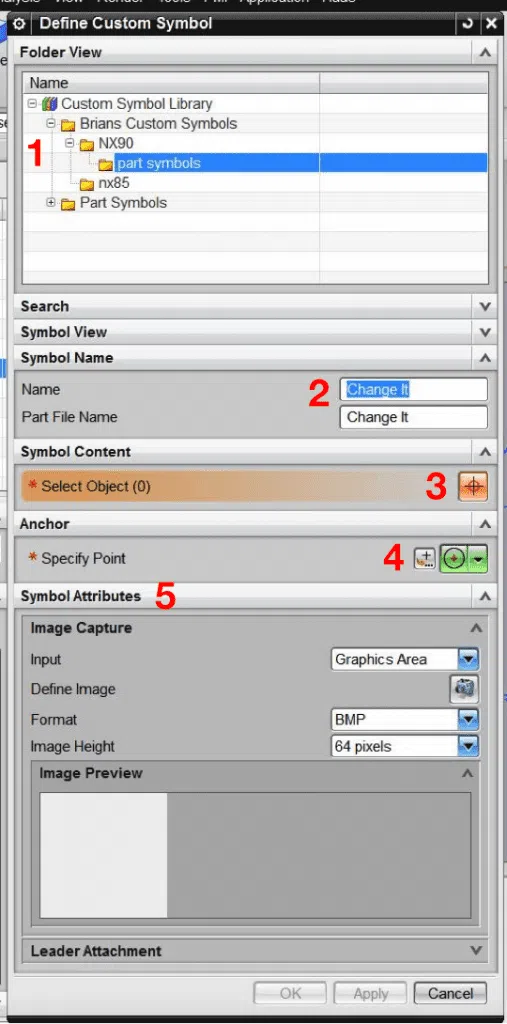Click the Select Object crosshair icon
Image resolution: width=507 pixels, height=1024 pixels.
pos(473,487)
